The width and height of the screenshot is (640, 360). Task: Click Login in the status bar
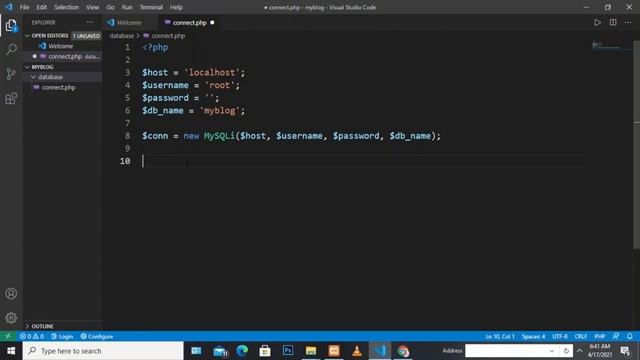click(x=62, y=336)
